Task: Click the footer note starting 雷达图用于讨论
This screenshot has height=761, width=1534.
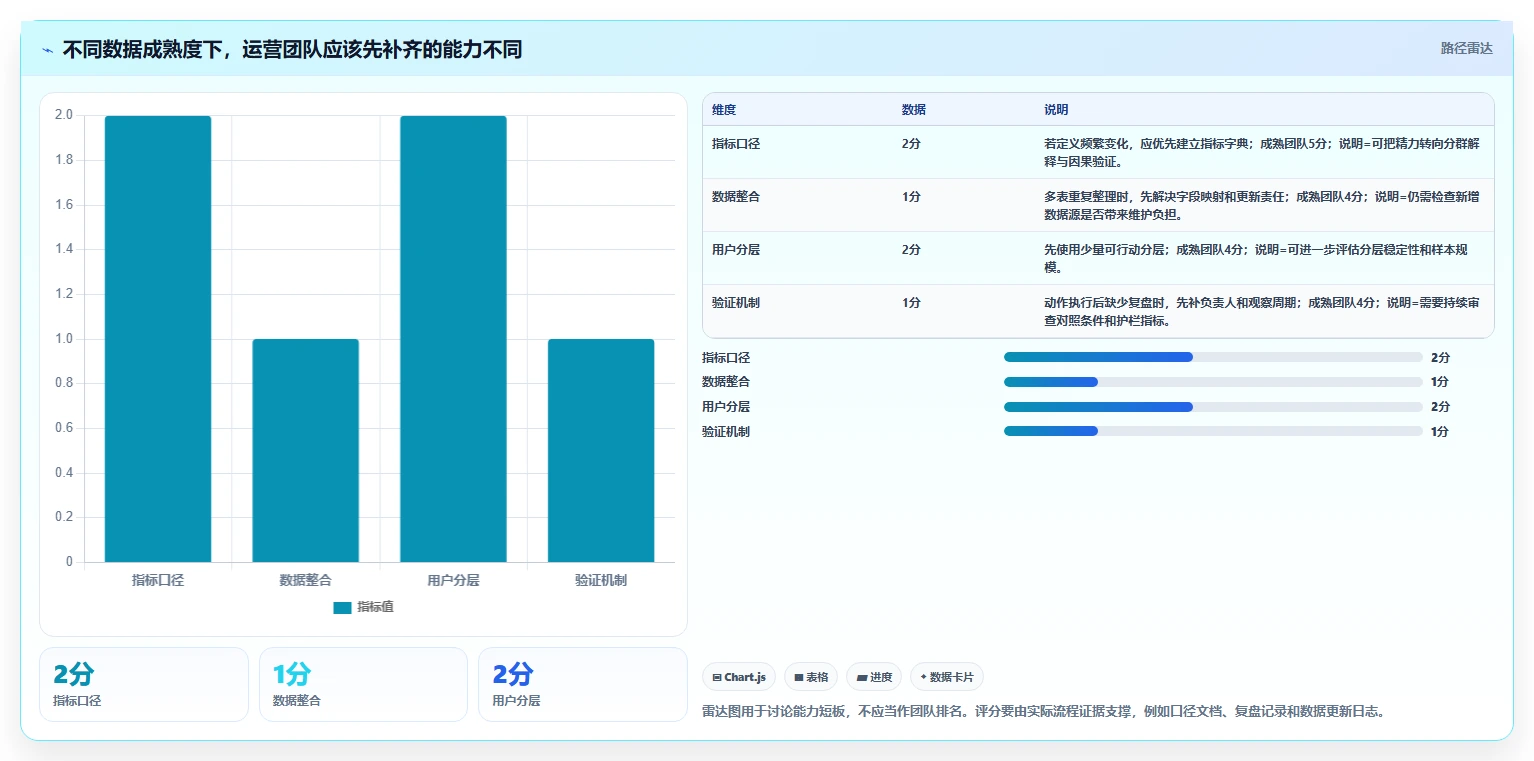Action: click(x=1043, y=712)
